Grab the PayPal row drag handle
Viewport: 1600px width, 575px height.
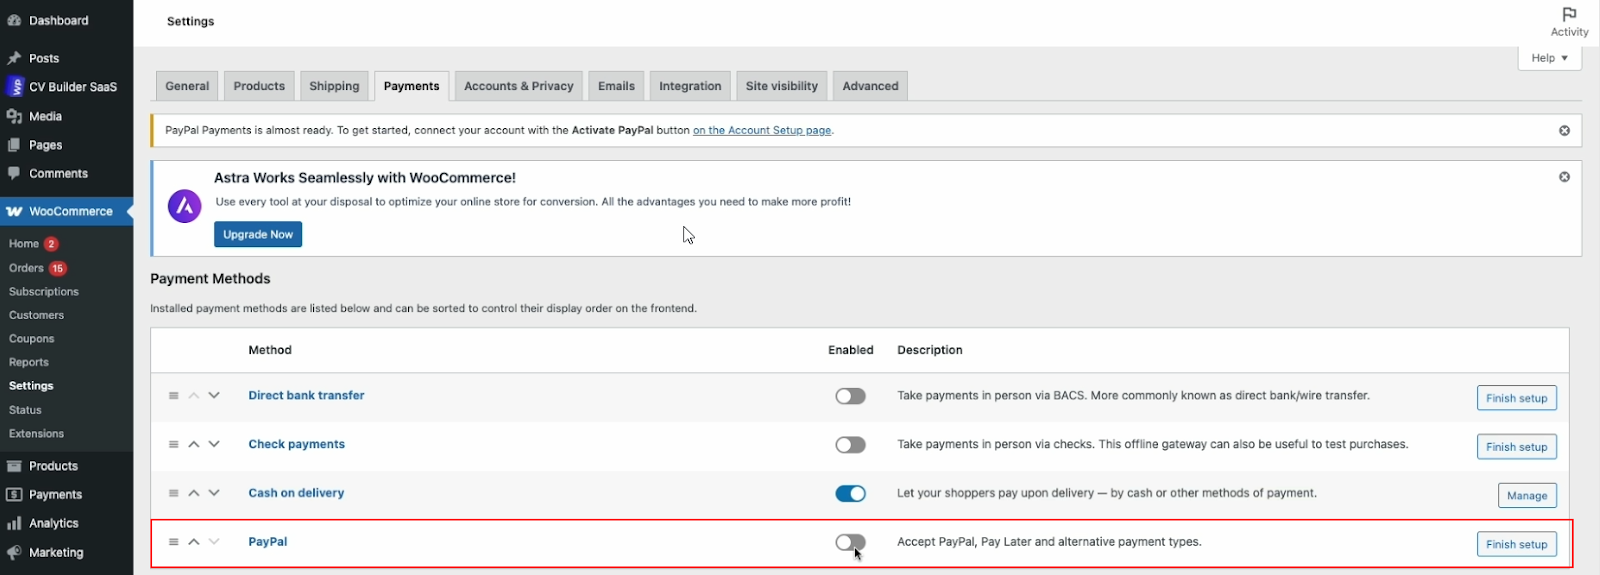pos(174,542)
